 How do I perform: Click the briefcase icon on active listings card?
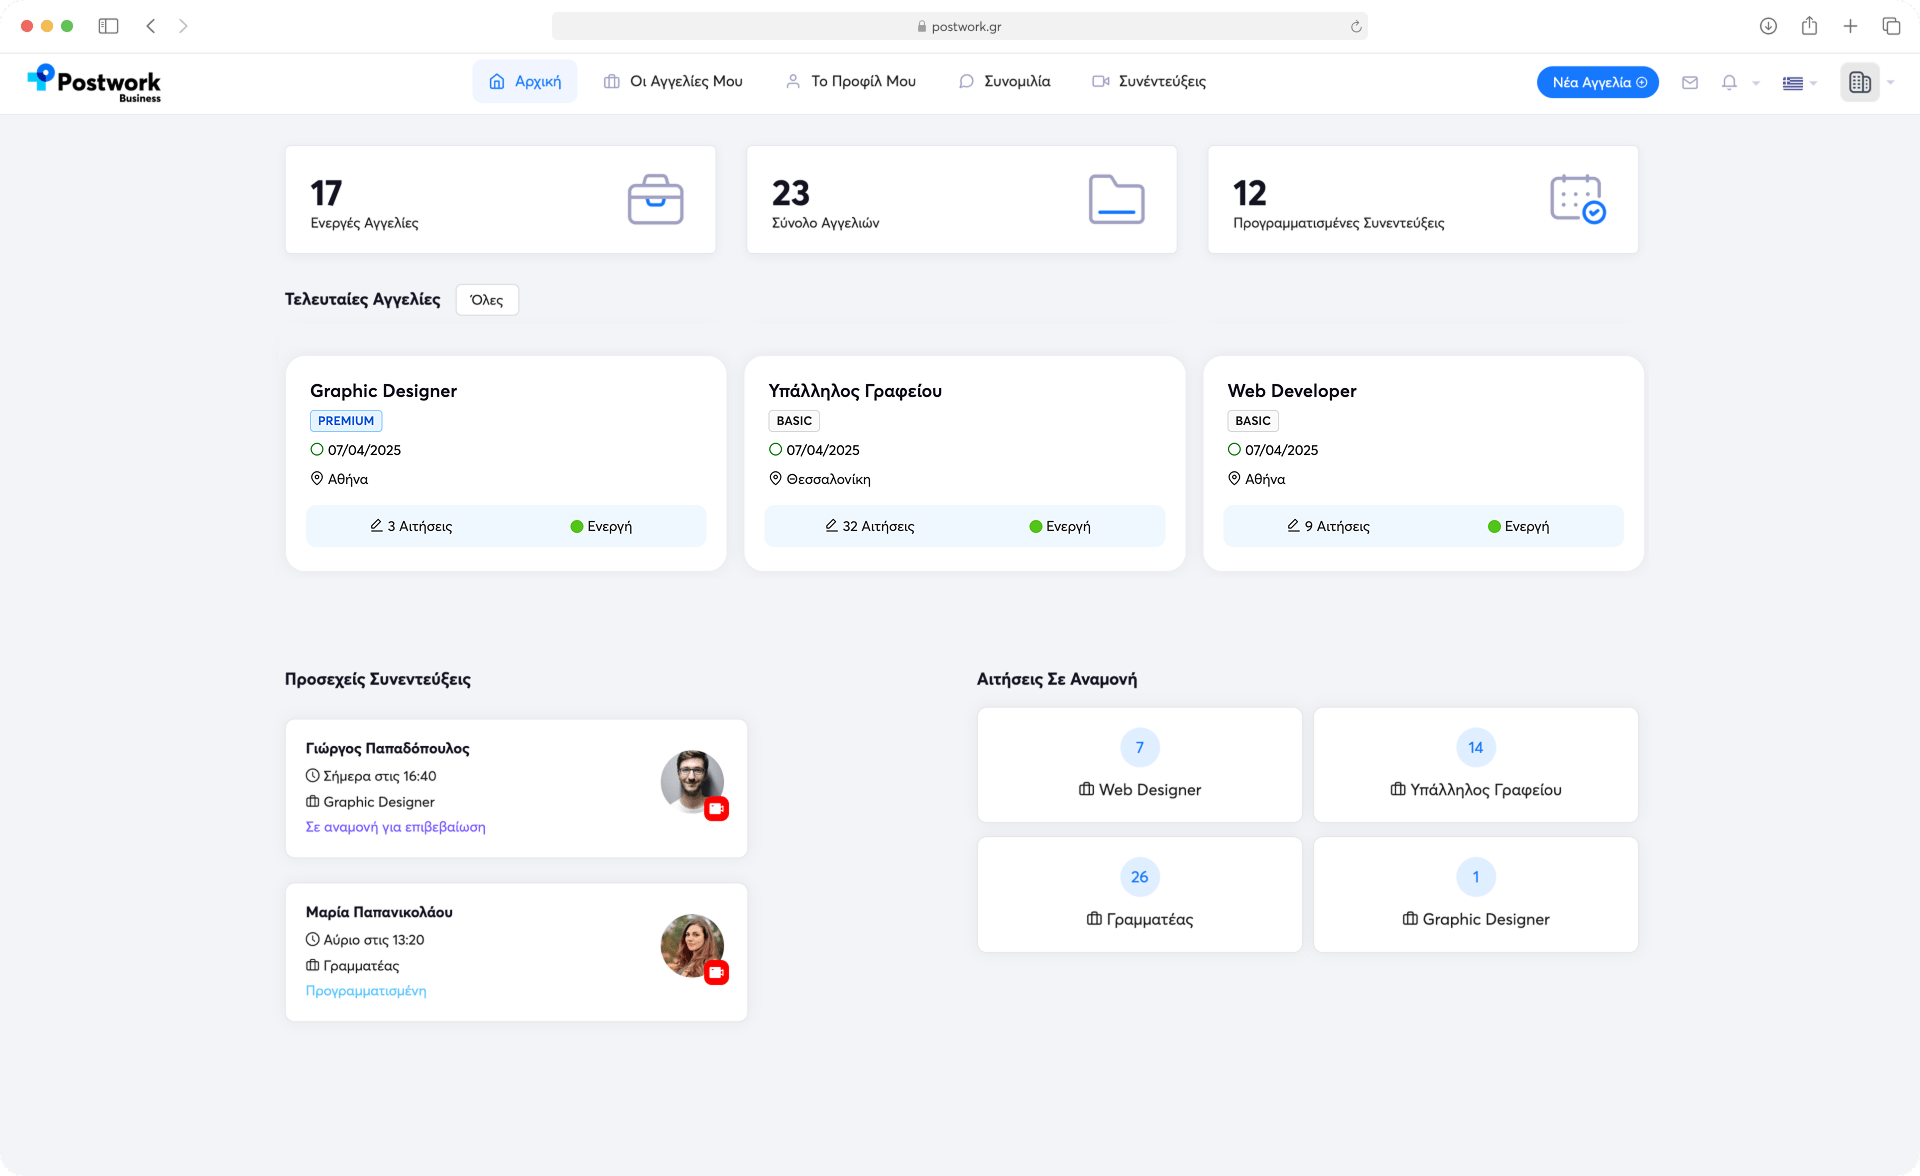(655, 199)
